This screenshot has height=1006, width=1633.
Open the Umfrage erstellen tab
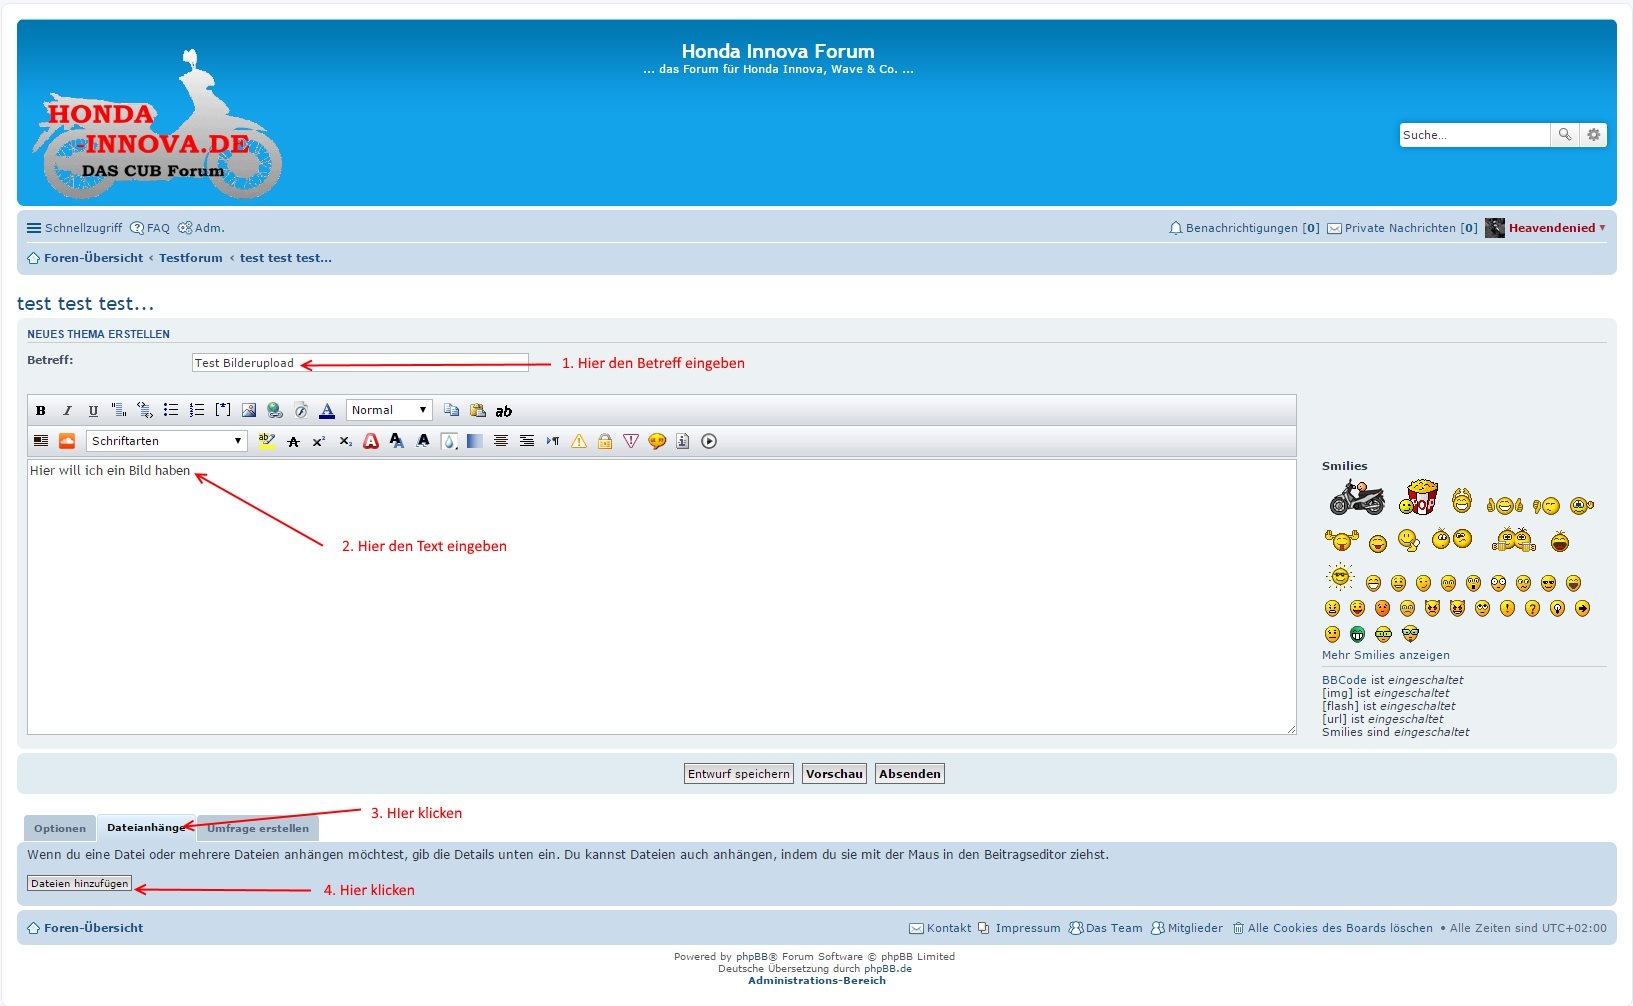(x=258, y=828)
